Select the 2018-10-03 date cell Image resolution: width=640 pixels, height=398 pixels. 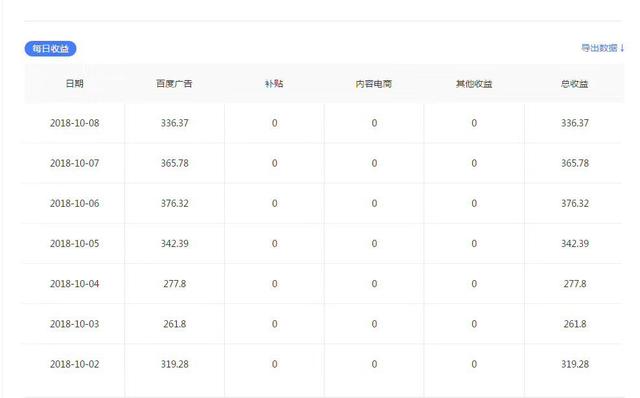(75, 324)
